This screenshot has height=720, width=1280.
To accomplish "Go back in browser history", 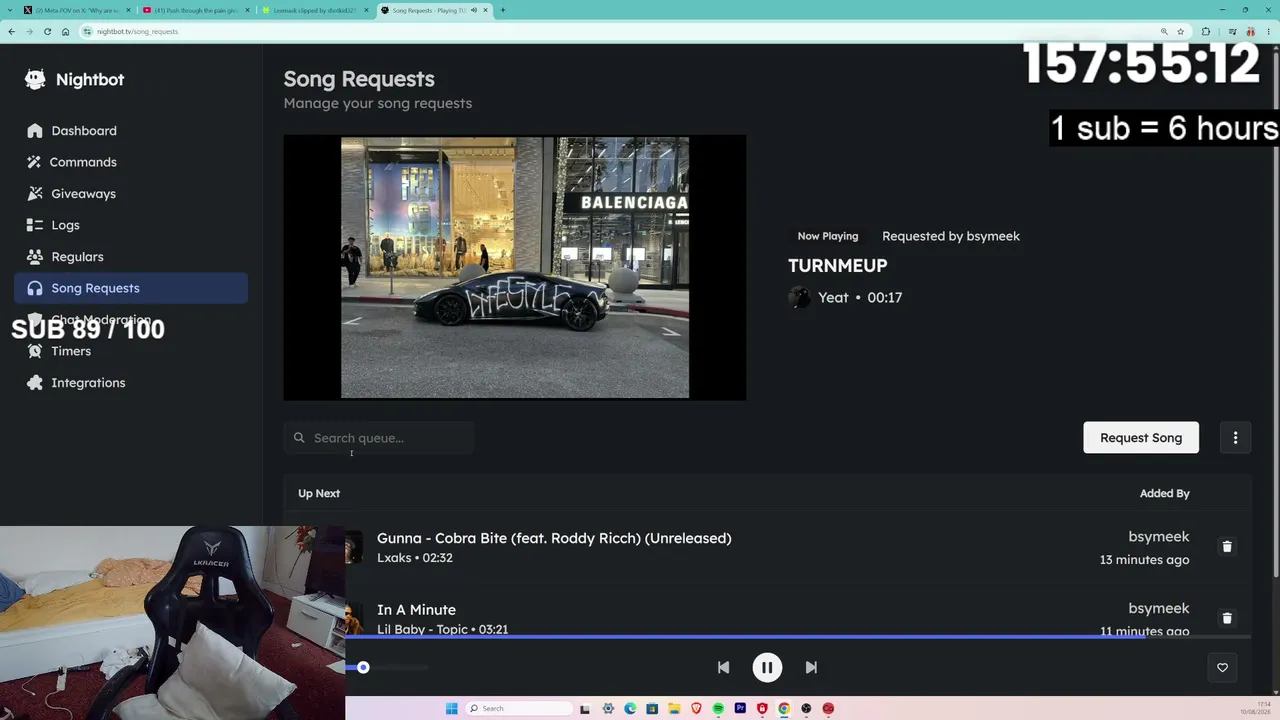I will (x=11, y=31).
